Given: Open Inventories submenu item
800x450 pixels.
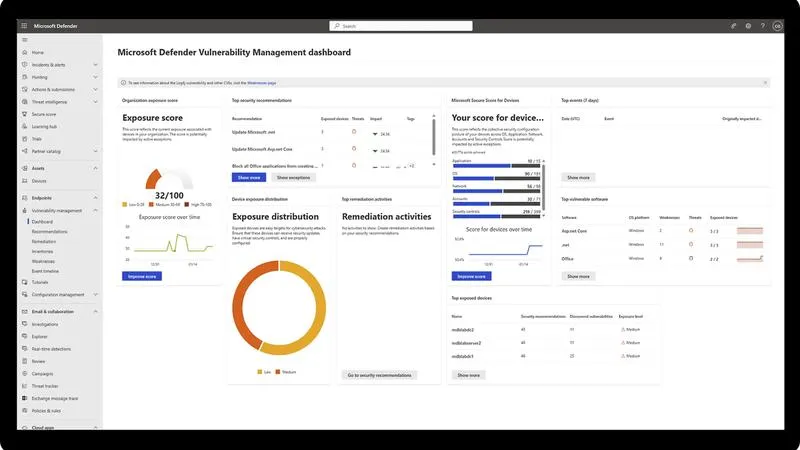Looking at the screenshot, I should pyautogui.click(x=42, y=252).
